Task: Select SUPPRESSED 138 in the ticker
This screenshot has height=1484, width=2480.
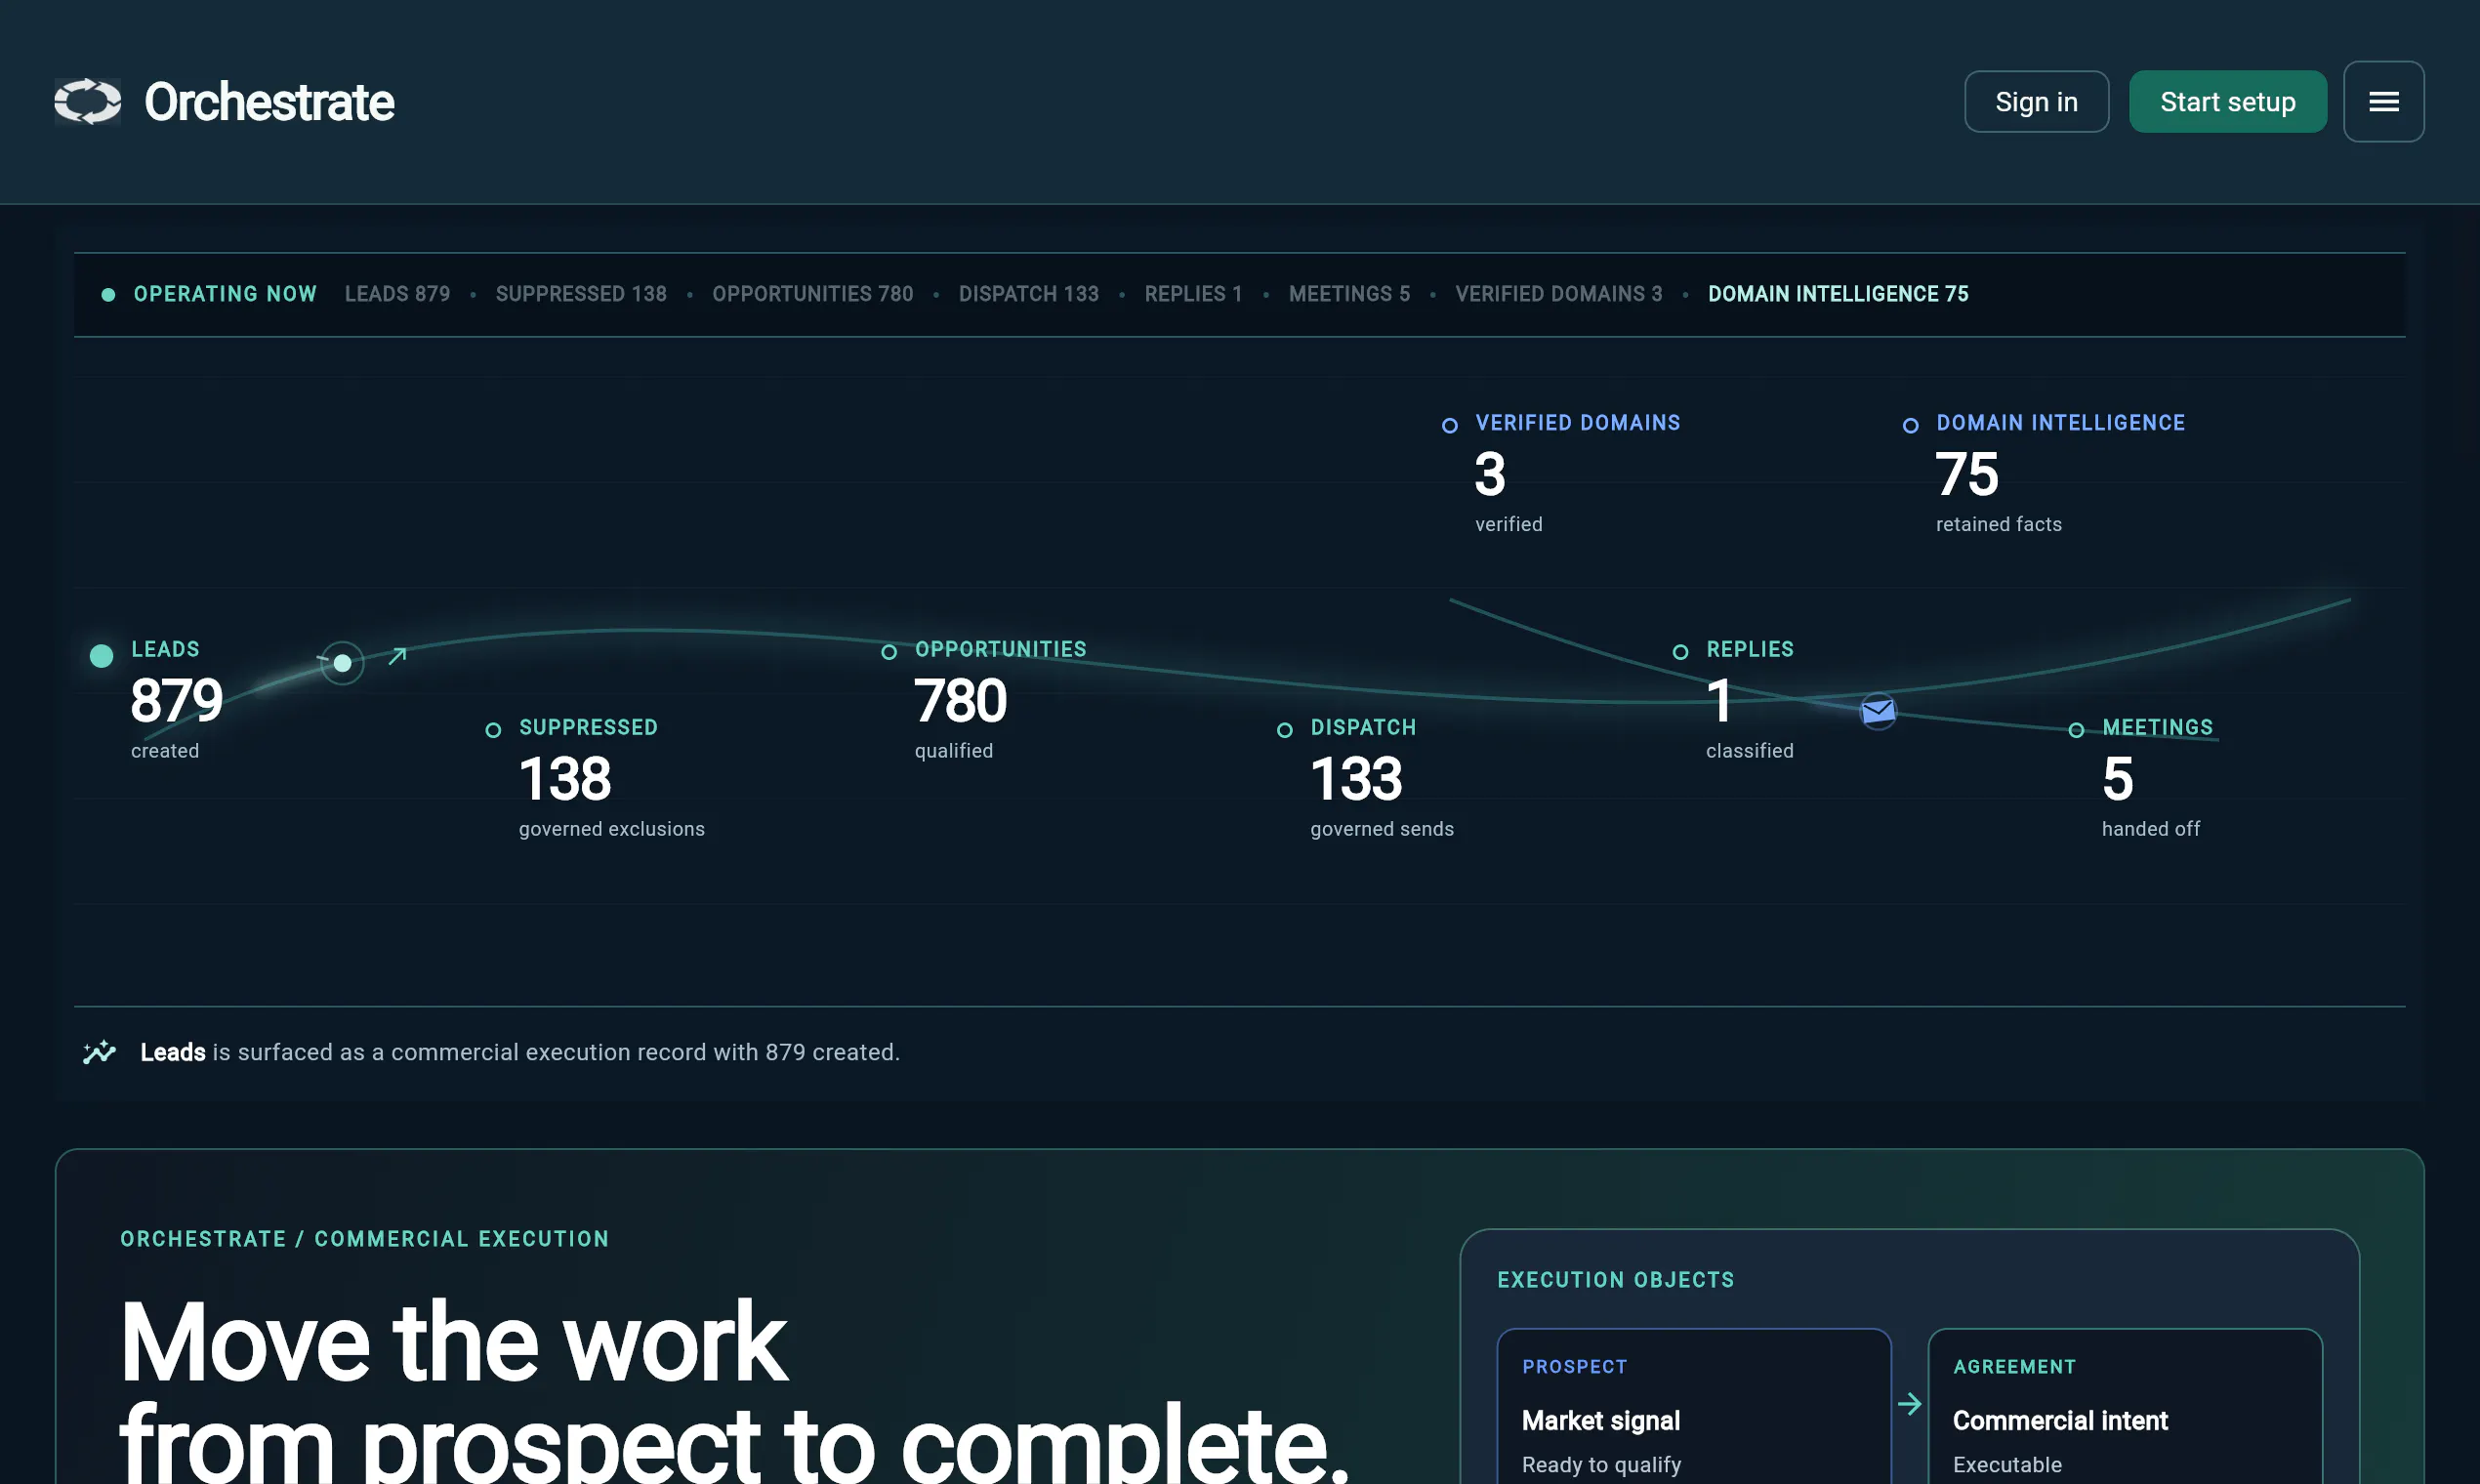Action: (581, 294)
